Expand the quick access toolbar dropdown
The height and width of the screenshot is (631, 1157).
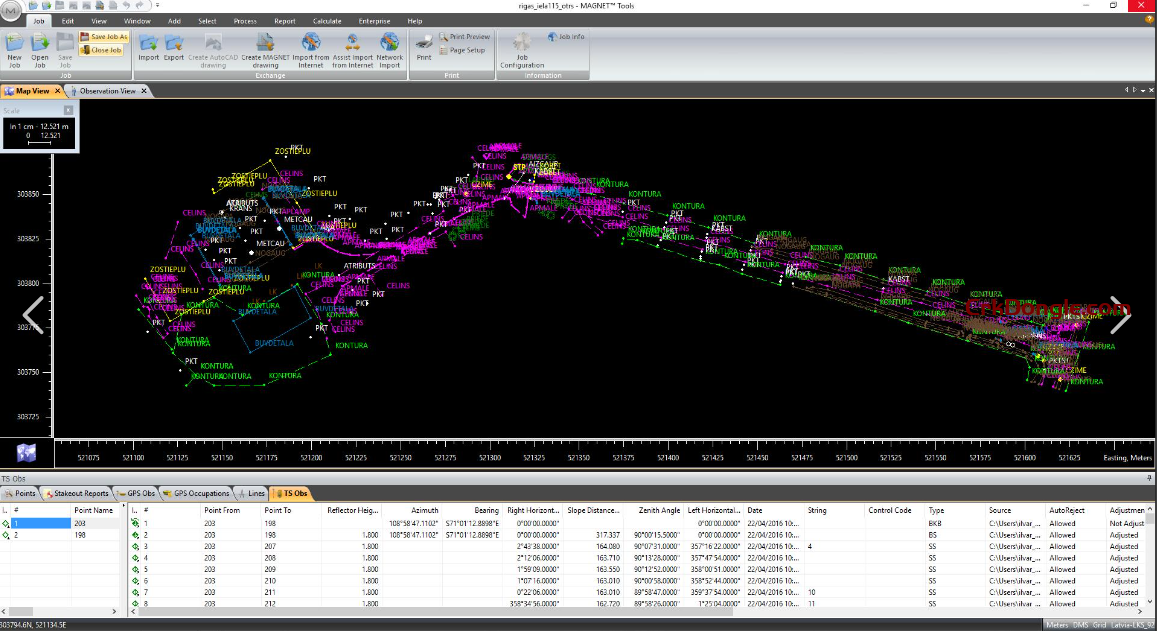point(157,5)
